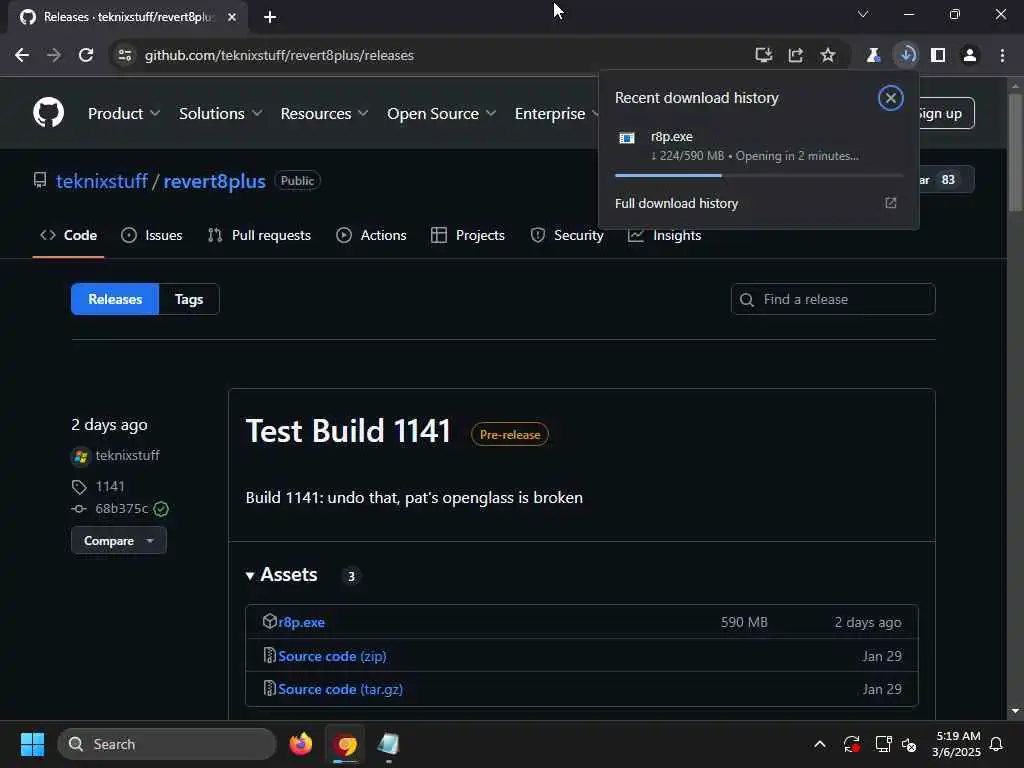
Task: Open Chrome three-dot menu
Action: (x=1002, y=56)
